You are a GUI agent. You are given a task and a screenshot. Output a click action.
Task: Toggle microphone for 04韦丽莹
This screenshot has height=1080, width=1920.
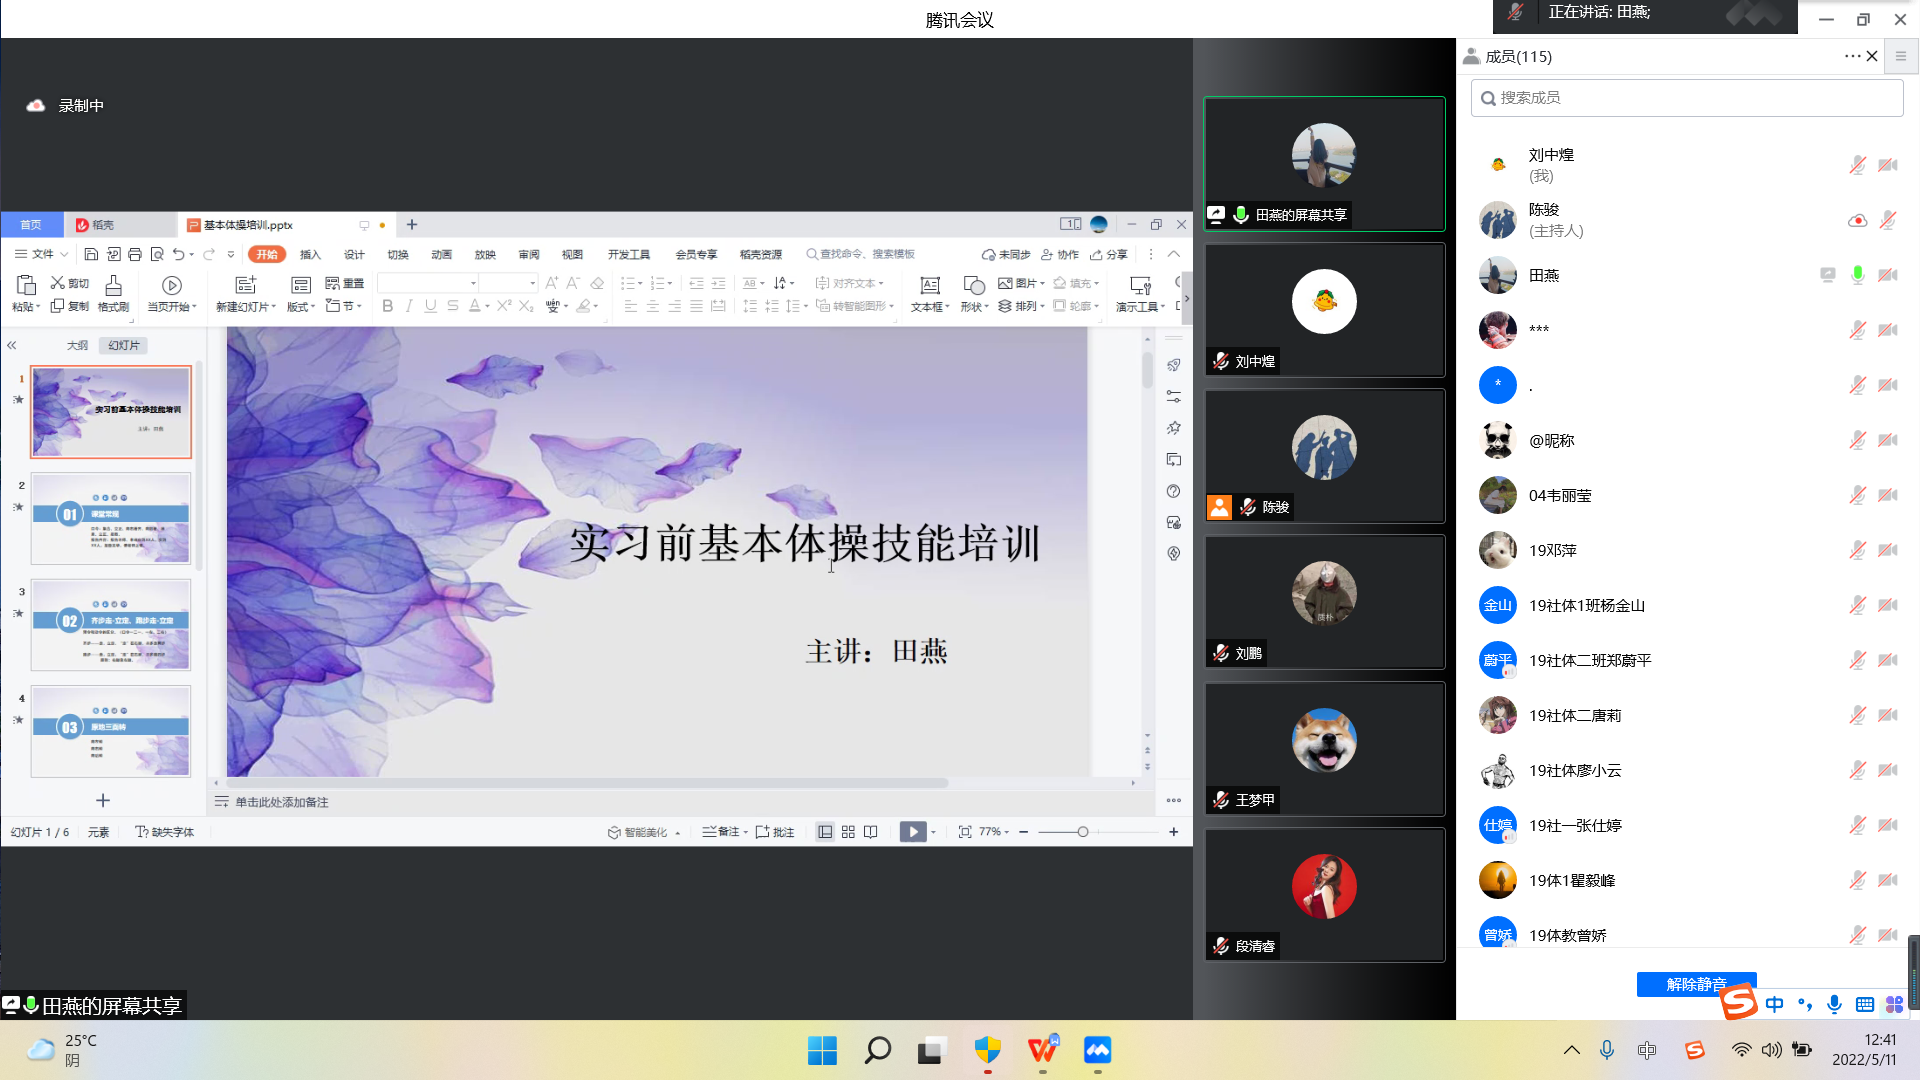[1858, 495]
